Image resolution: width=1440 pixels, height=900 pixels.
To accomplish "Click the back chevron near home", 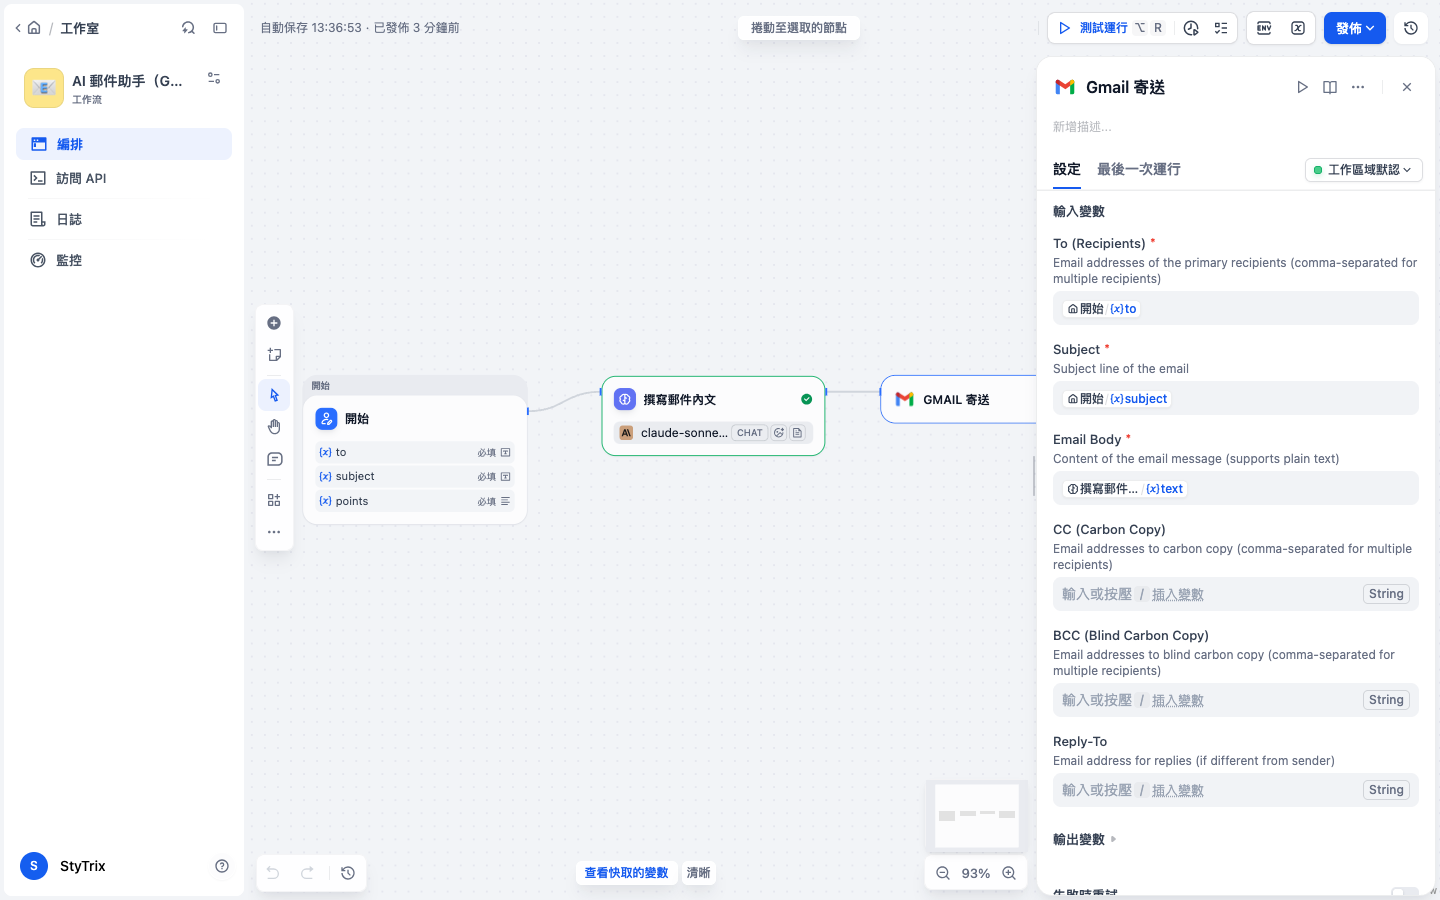I will pyautogui.click(x=18, y=28).
